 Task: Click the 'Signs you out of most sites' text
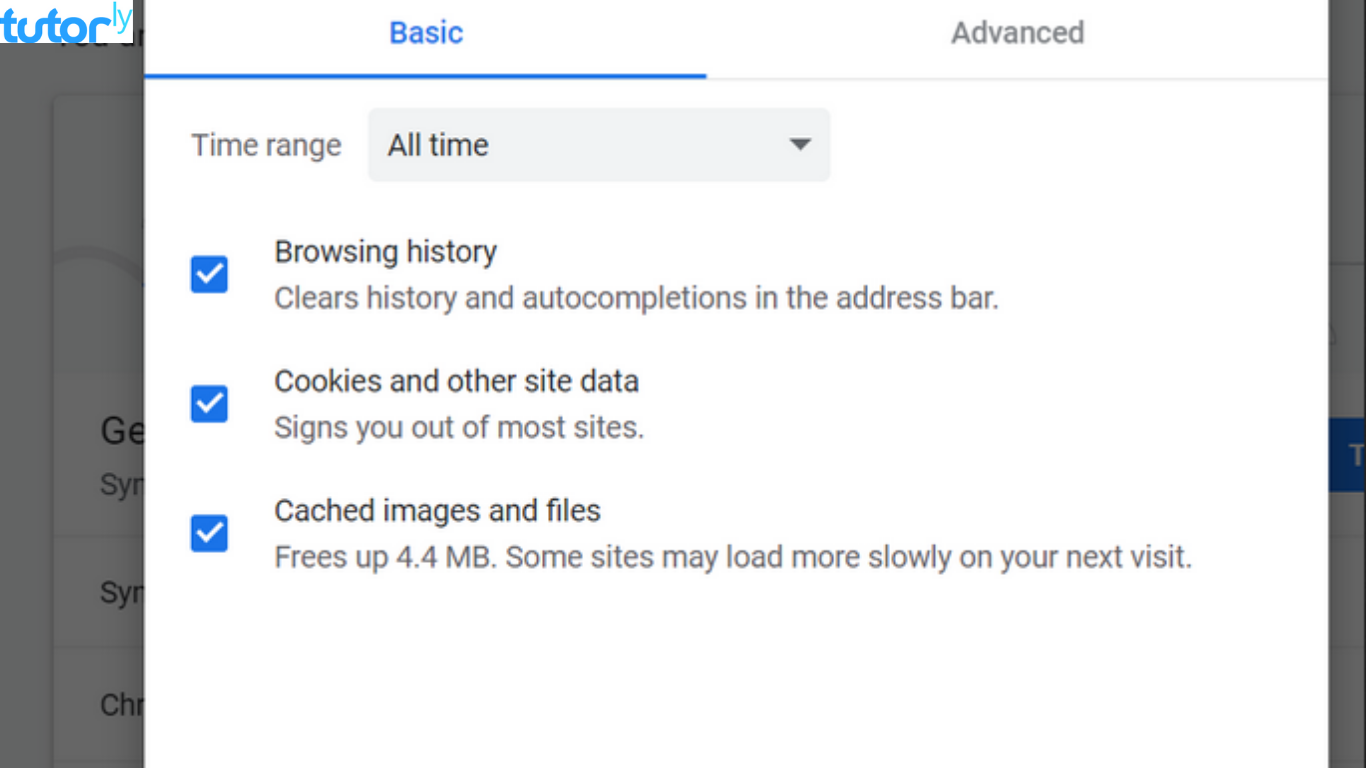coord(459,427)
